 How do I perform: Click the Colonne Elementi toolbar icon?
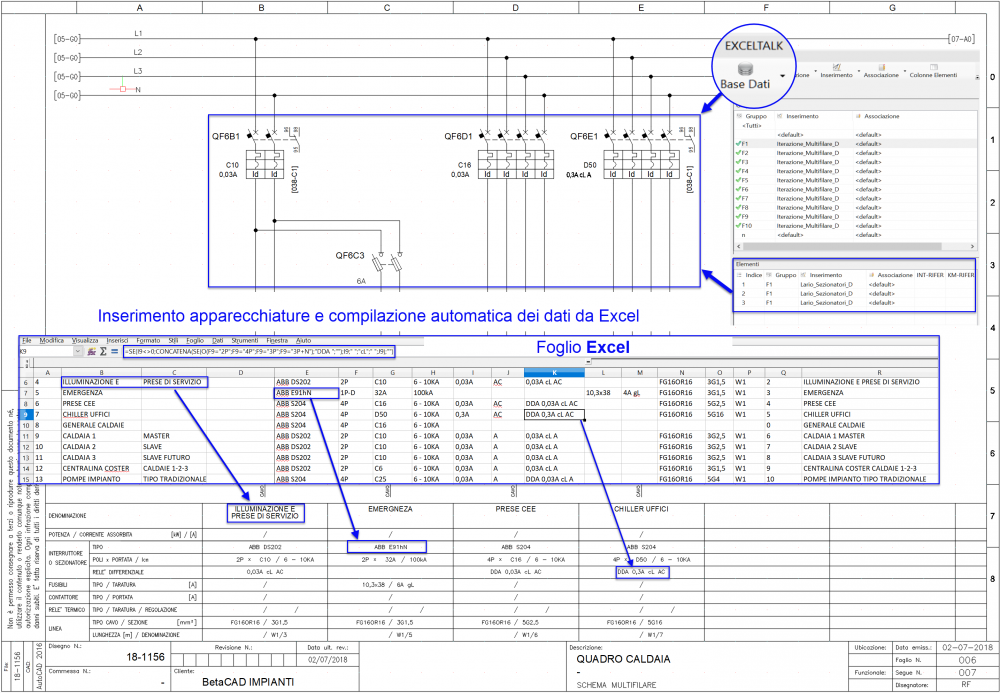933,66
